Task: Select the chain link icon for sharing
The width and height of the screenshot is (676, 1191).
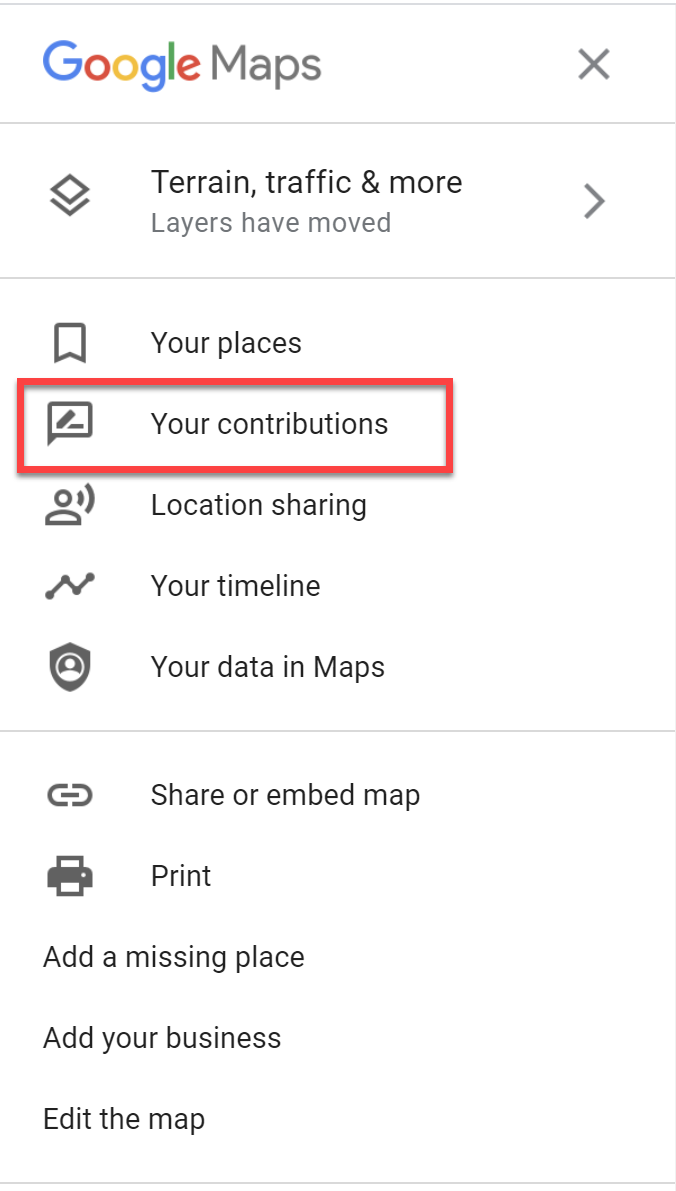Action: (x=69, y=794)
